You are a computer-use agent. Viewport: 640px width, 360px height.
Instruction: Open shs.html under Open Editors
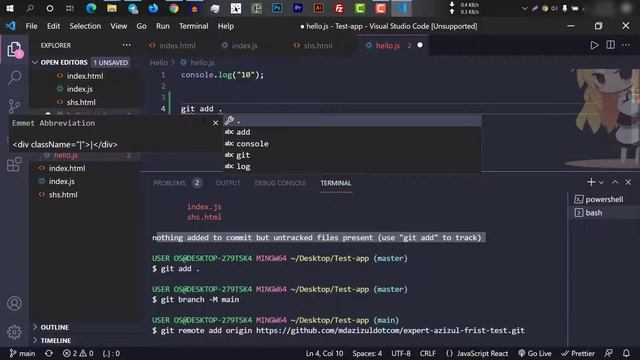(x=81, y=102)
